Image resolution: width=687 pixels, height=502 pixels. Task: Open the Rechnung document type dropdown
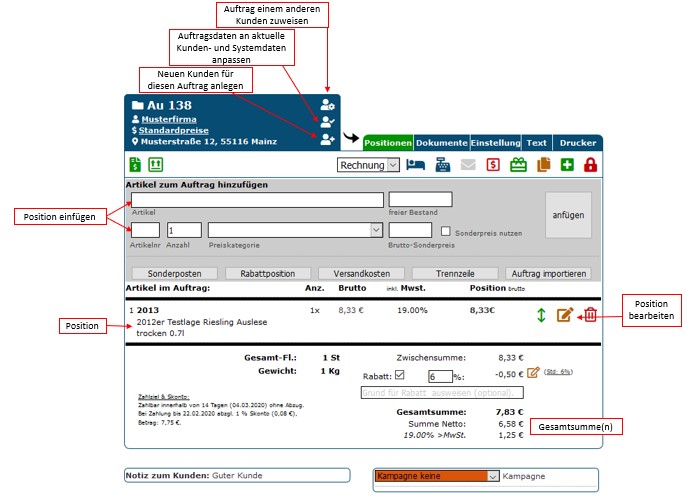[368, 165]
